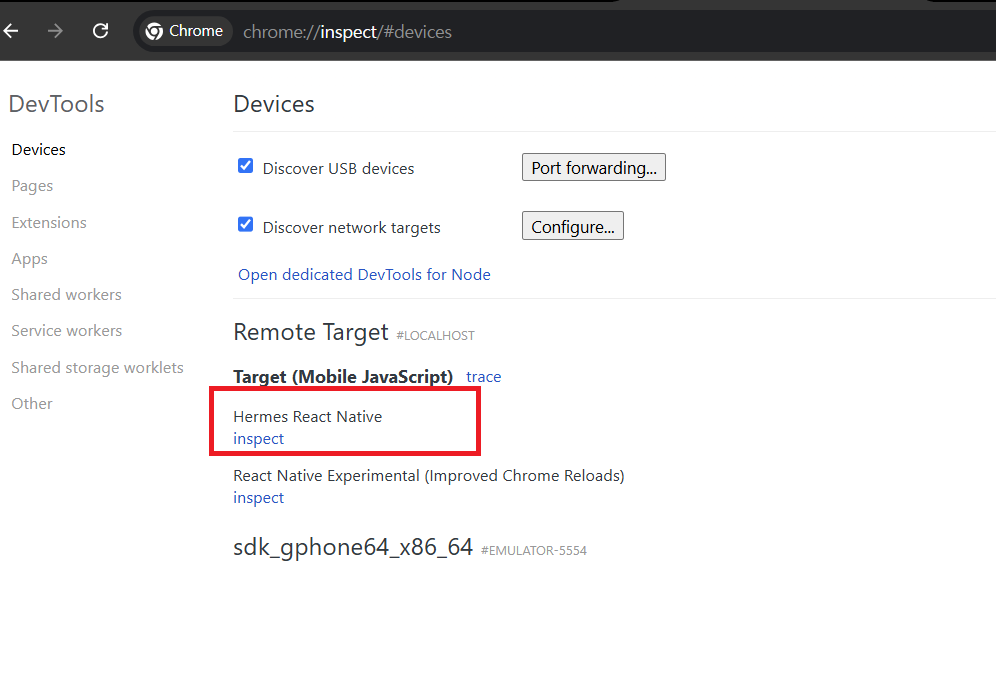Inspect the Hermes React Native target

point(258,438)
